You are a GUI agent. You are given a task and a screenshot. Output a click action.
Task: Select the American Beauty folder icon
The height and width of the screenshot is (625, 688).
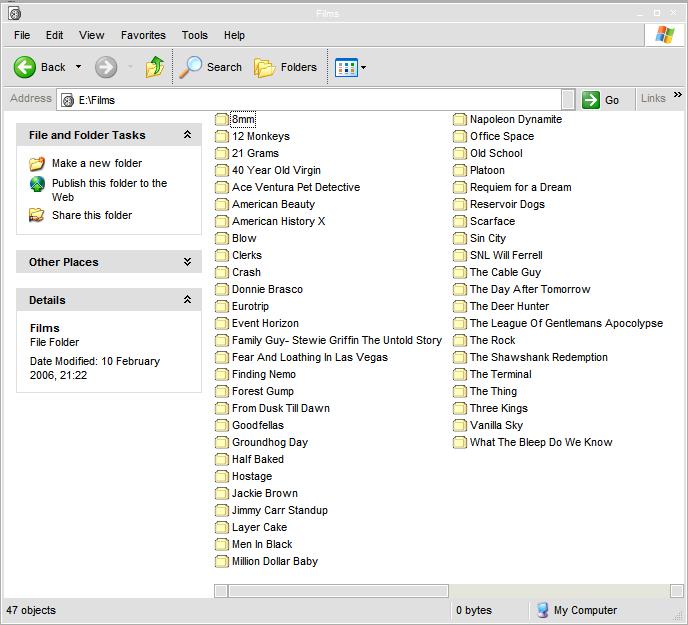click(222, 205)
